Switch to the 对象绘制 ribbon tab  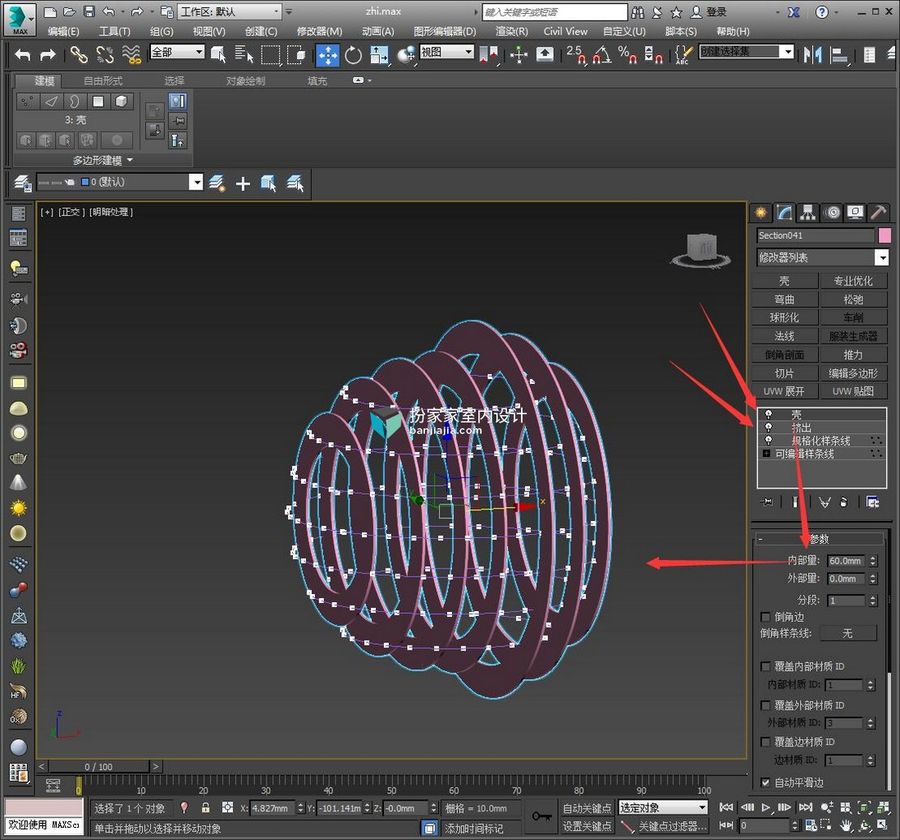click(246, 81)
